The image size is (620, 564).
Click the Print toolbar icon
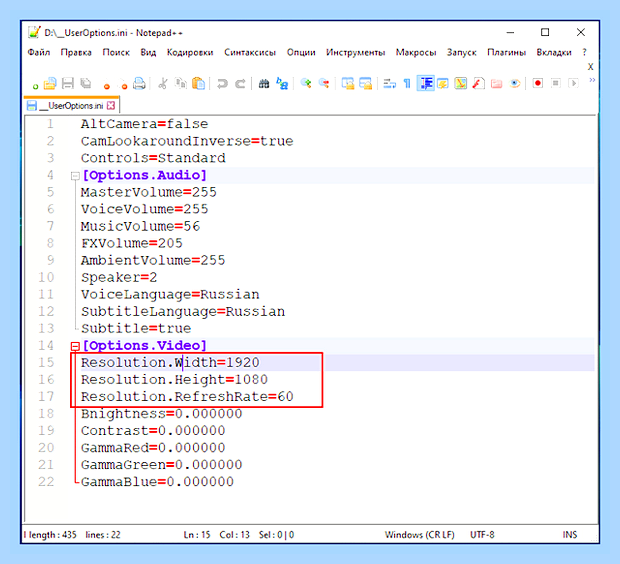[139, 83]
